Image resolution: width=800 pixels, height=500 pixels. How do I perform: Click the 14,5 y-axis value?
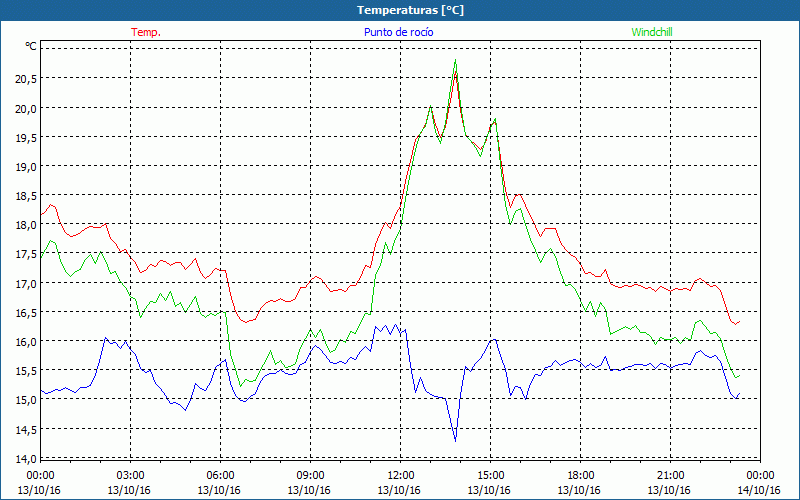[24, 429]
